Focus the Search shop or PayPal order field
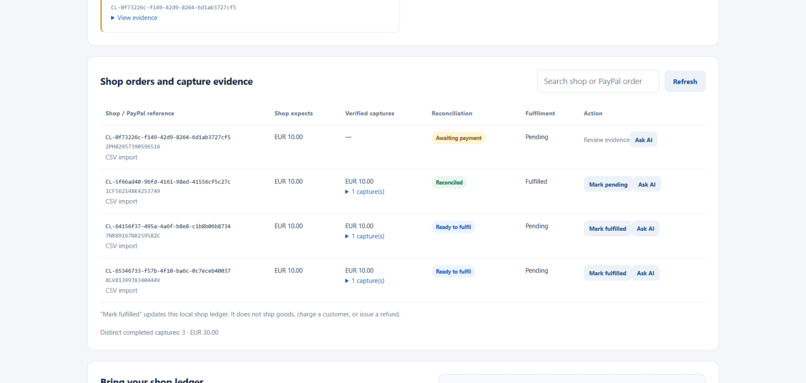This screenshot has height=383, width=806. tap(598, 81)
